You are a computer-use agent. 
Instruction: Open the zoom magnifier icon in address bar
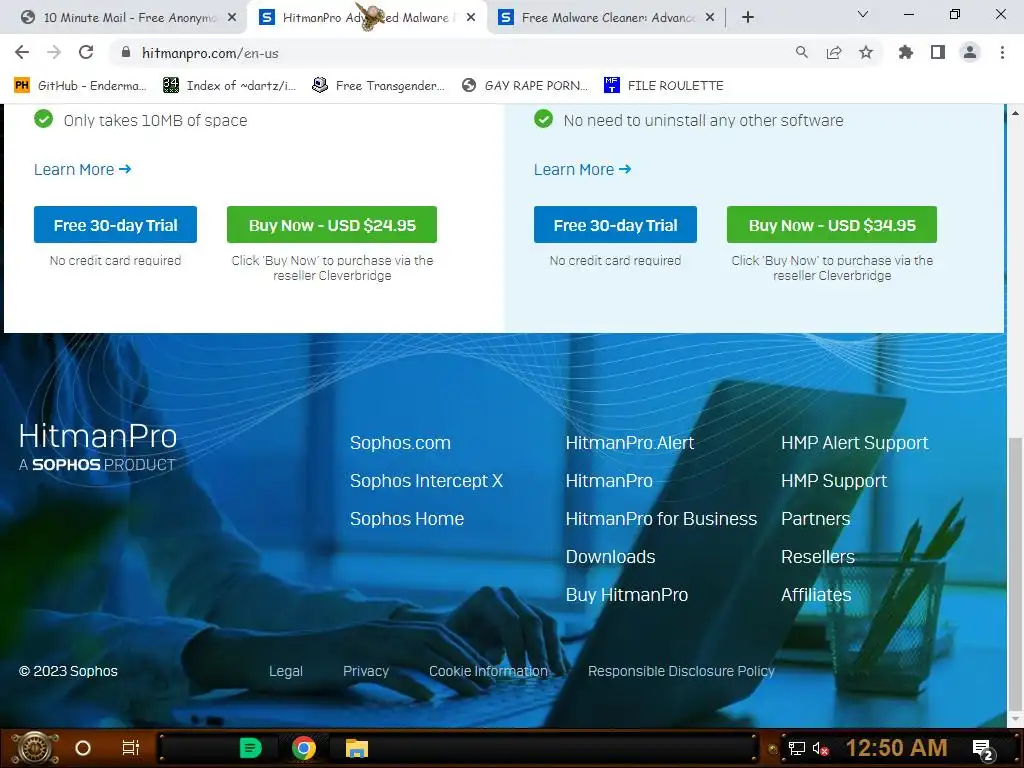click(801, 52)
